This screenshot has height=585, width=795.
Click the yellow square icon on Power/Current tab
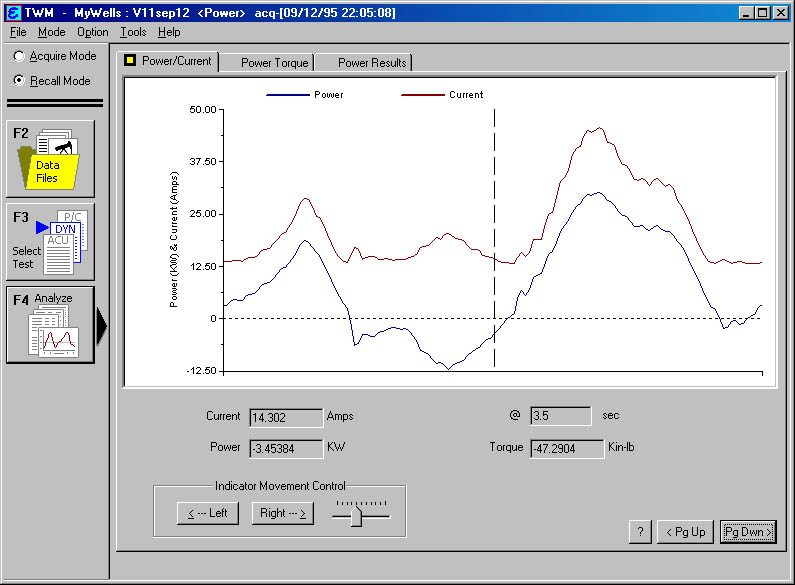coord(130,61)
